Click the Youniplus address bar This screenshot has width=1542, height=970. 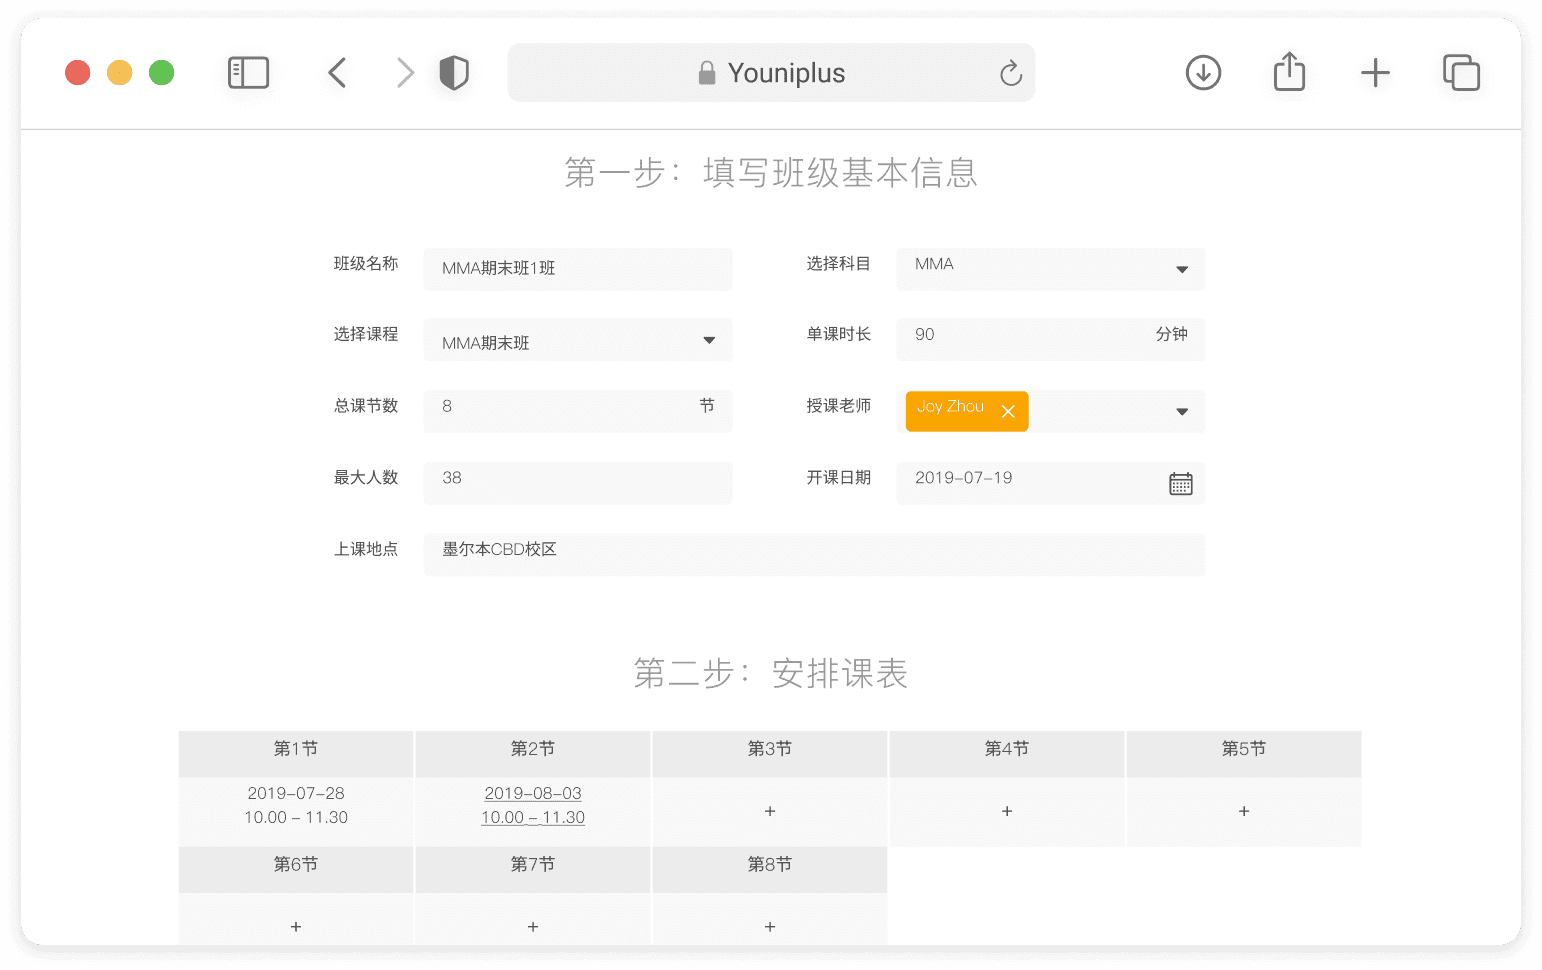[x=771, y=73]
